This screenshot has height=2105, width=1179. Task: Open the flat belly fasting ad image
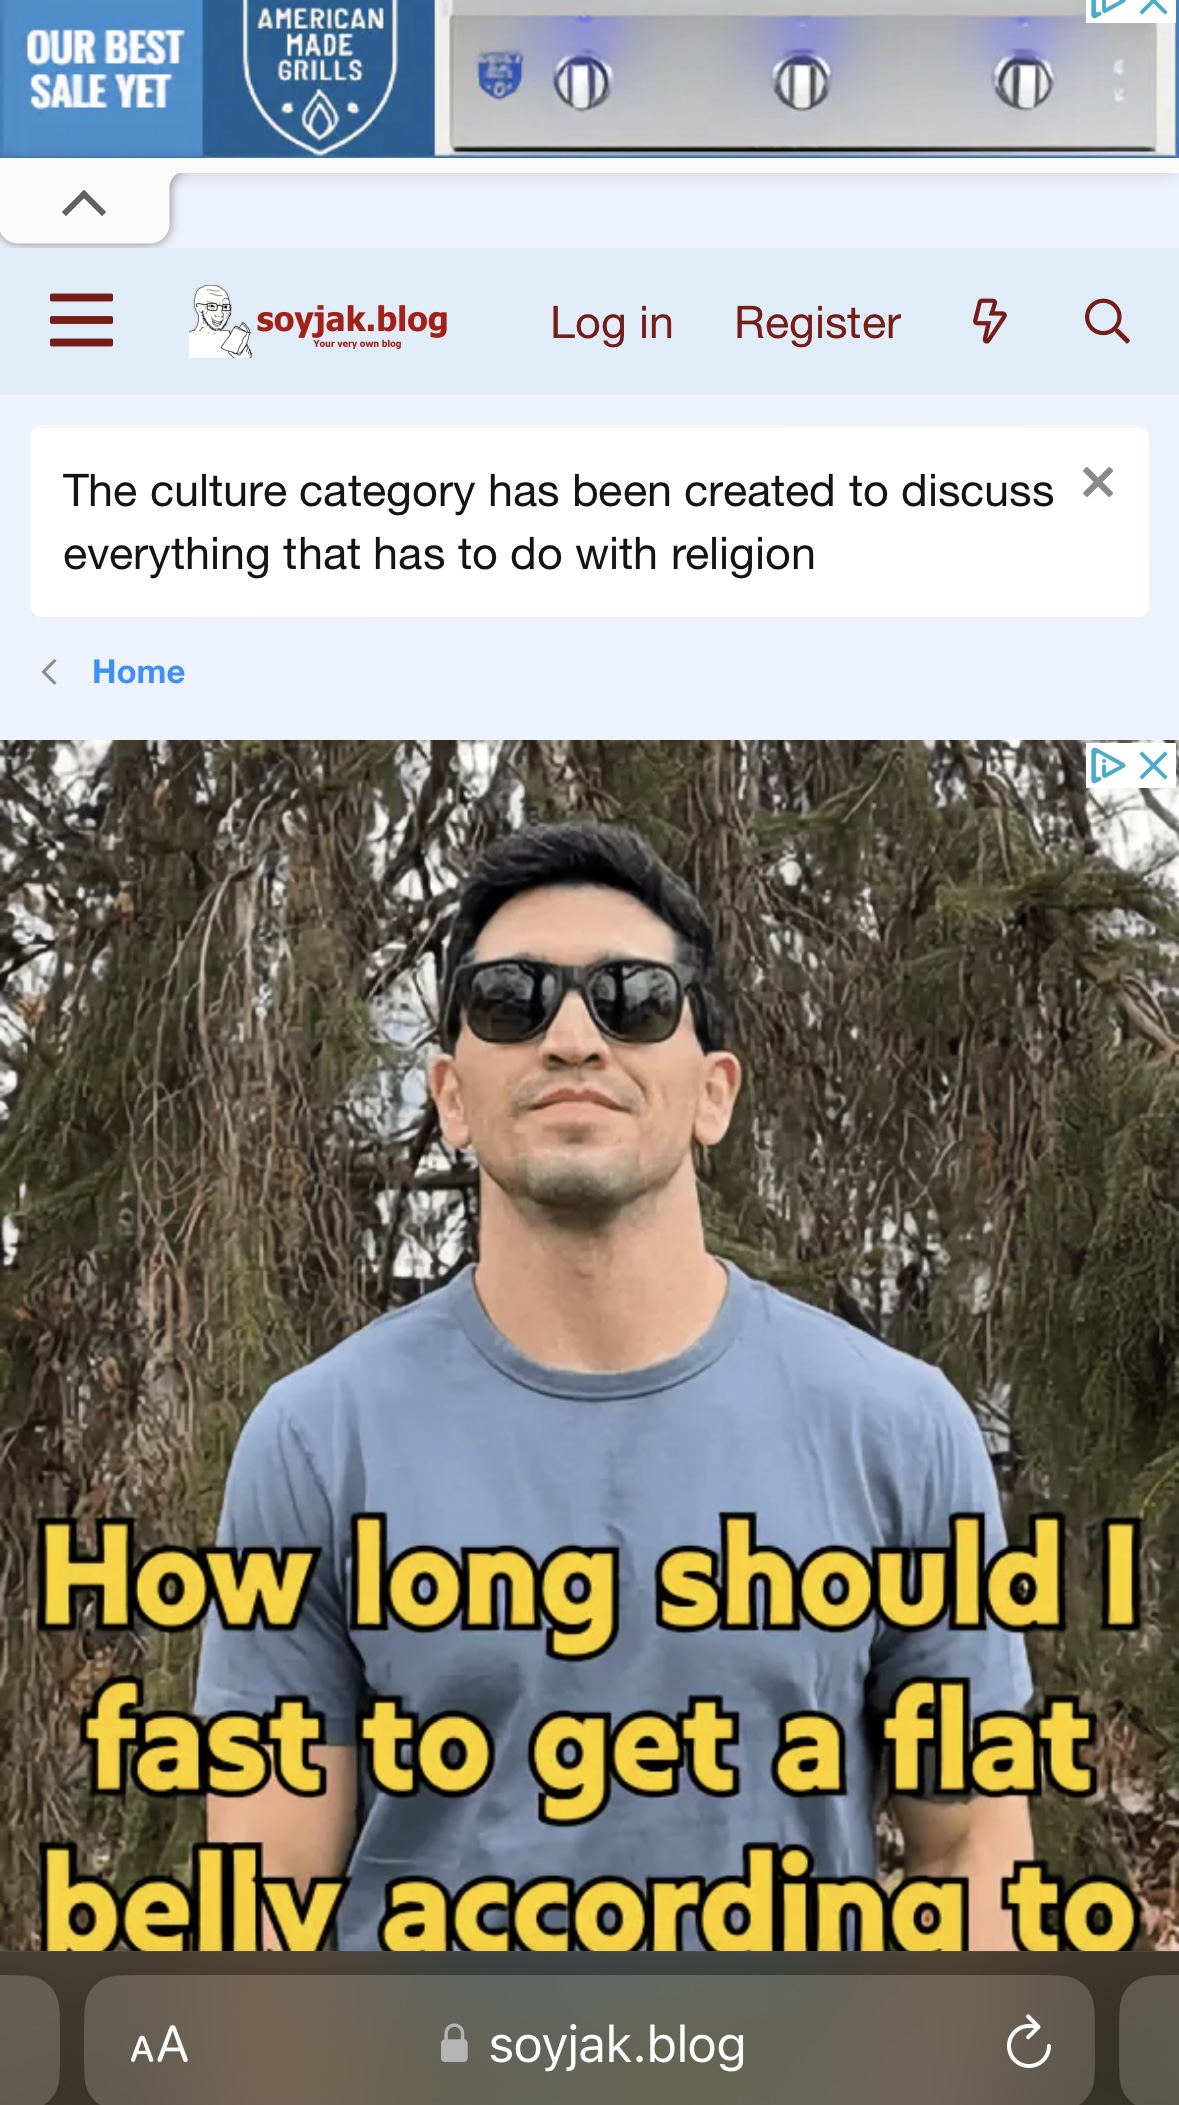point(589,1345)
